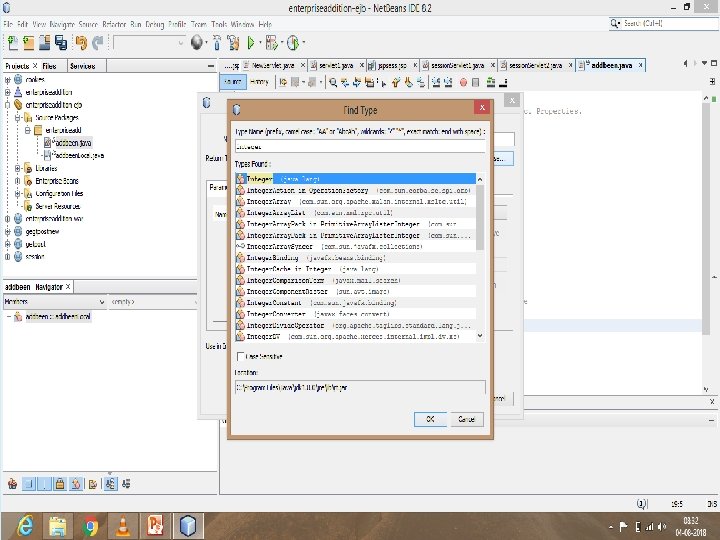Select Integer (java.lang) in the list
The width and height of the screenshot is (720, 540).
(x=355, y=179)
